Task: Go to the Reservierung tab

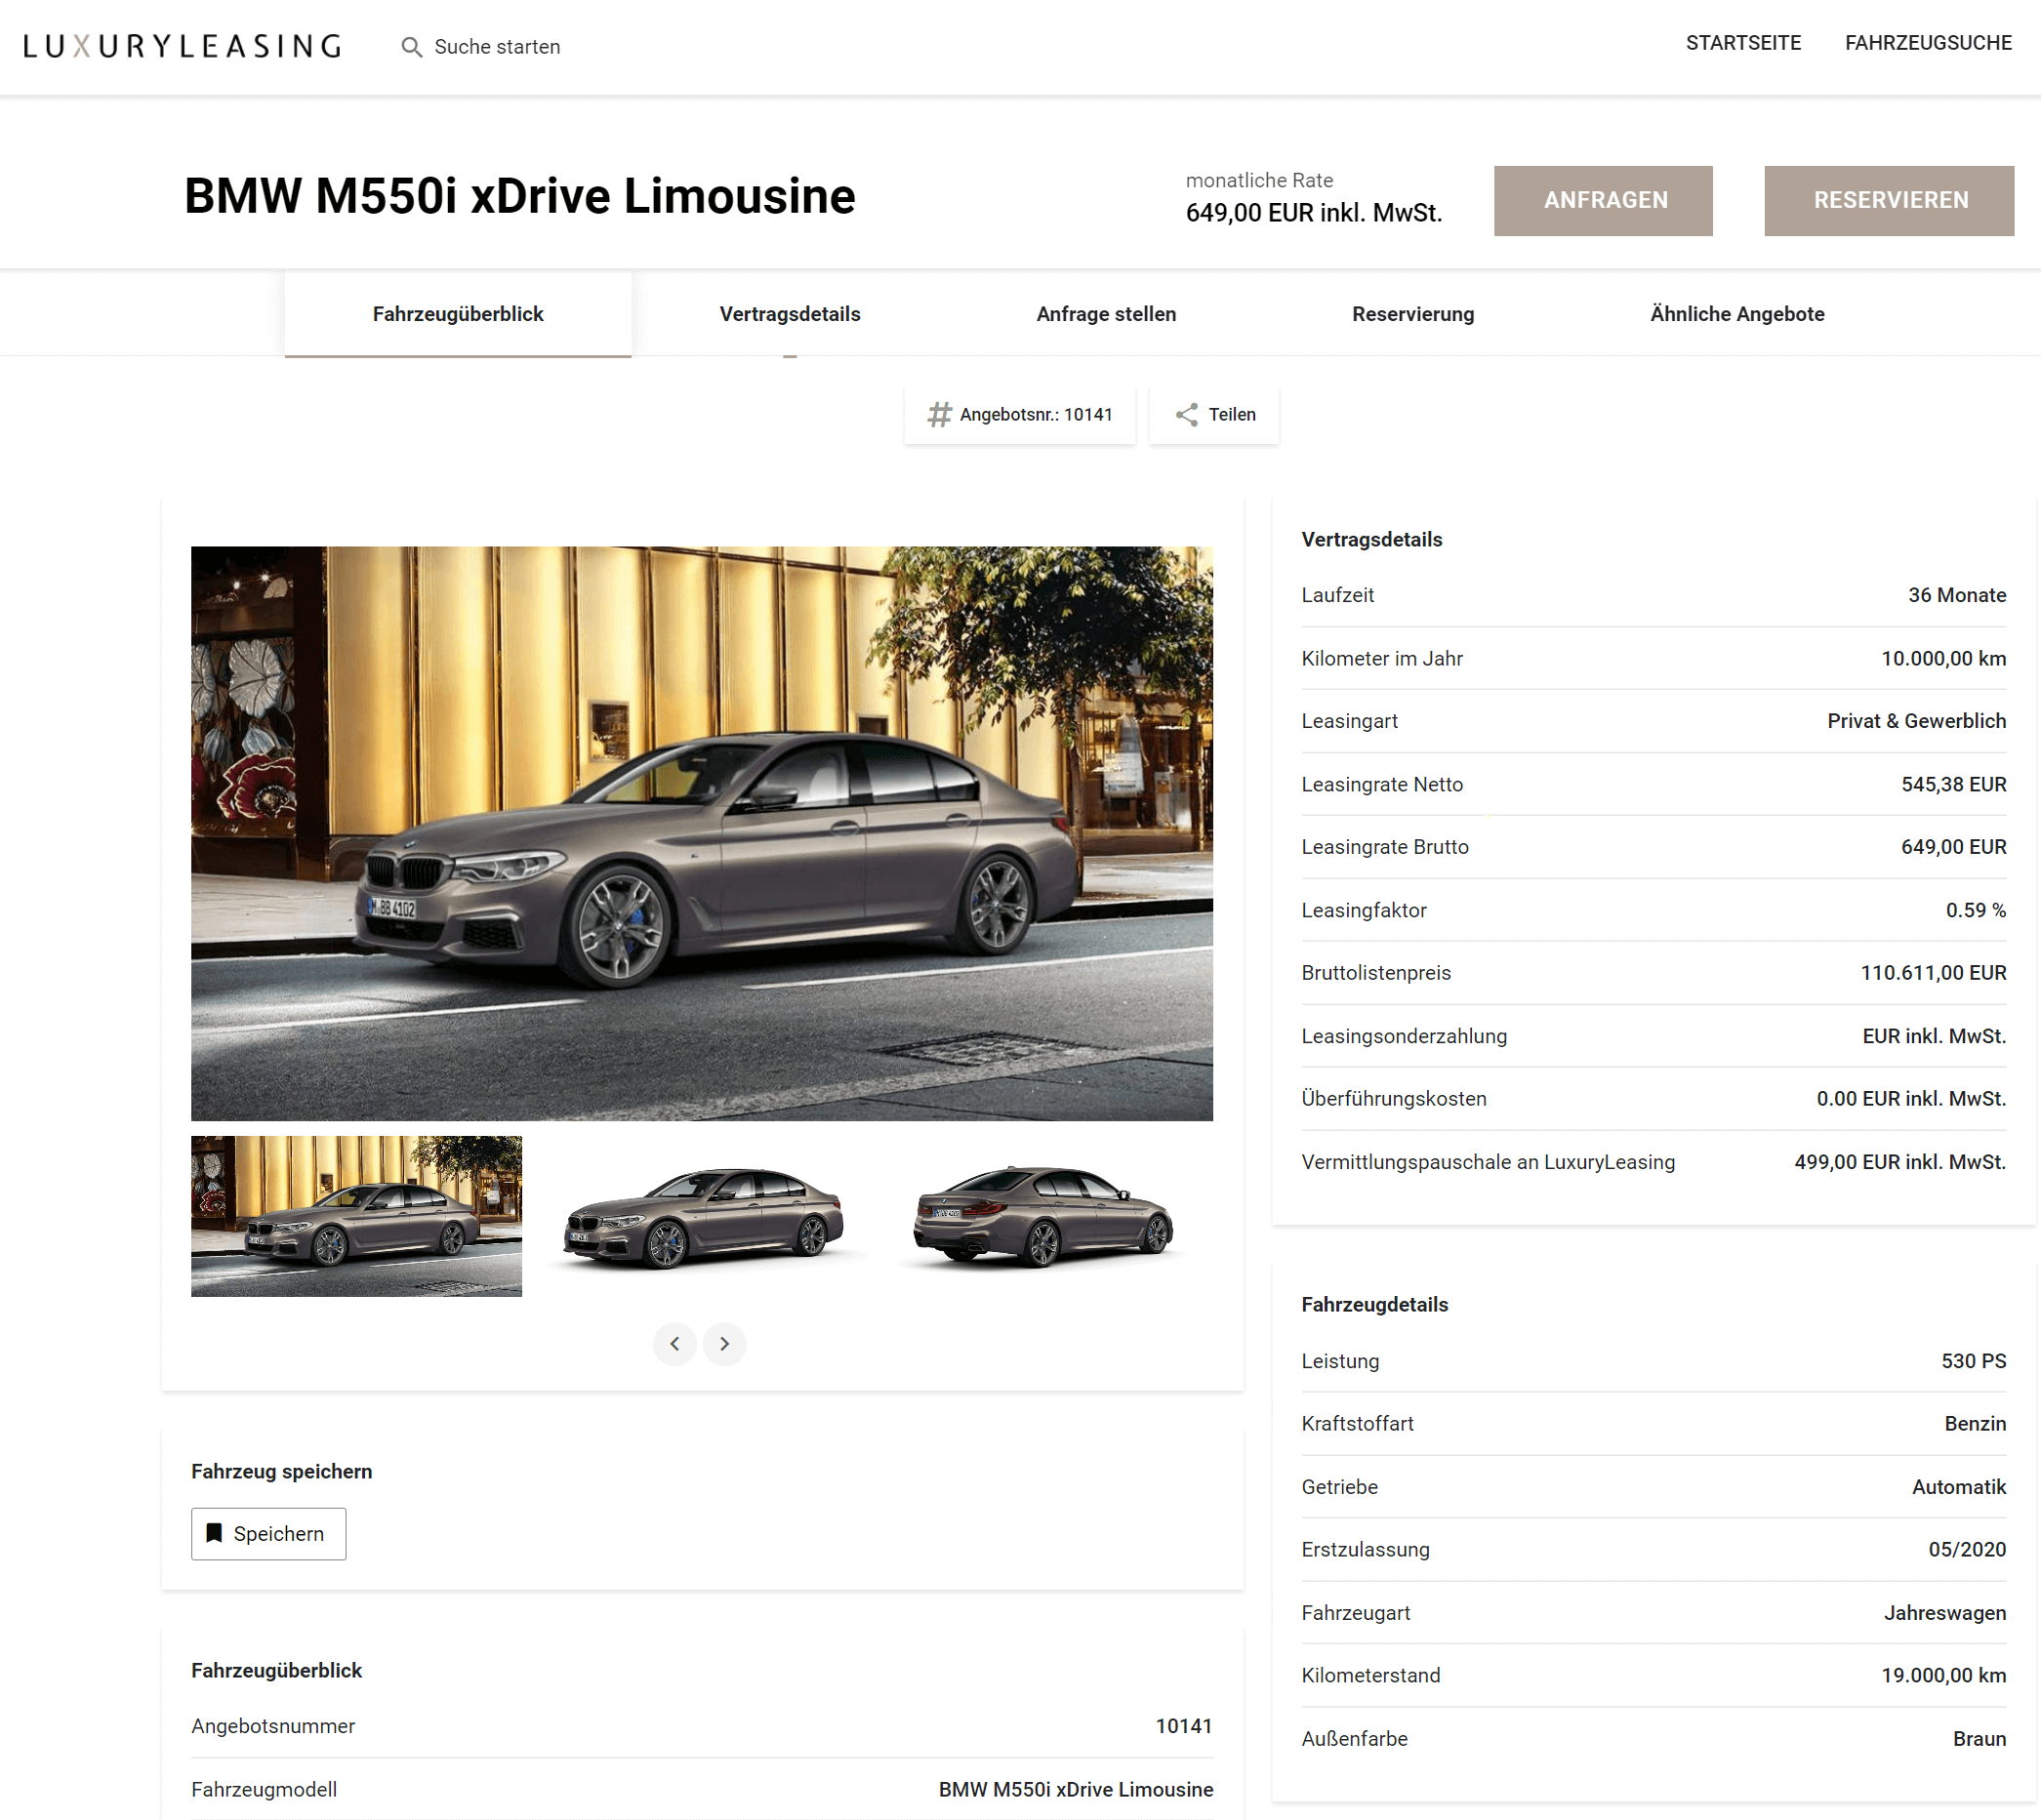Action: [x=1413, y=314]
